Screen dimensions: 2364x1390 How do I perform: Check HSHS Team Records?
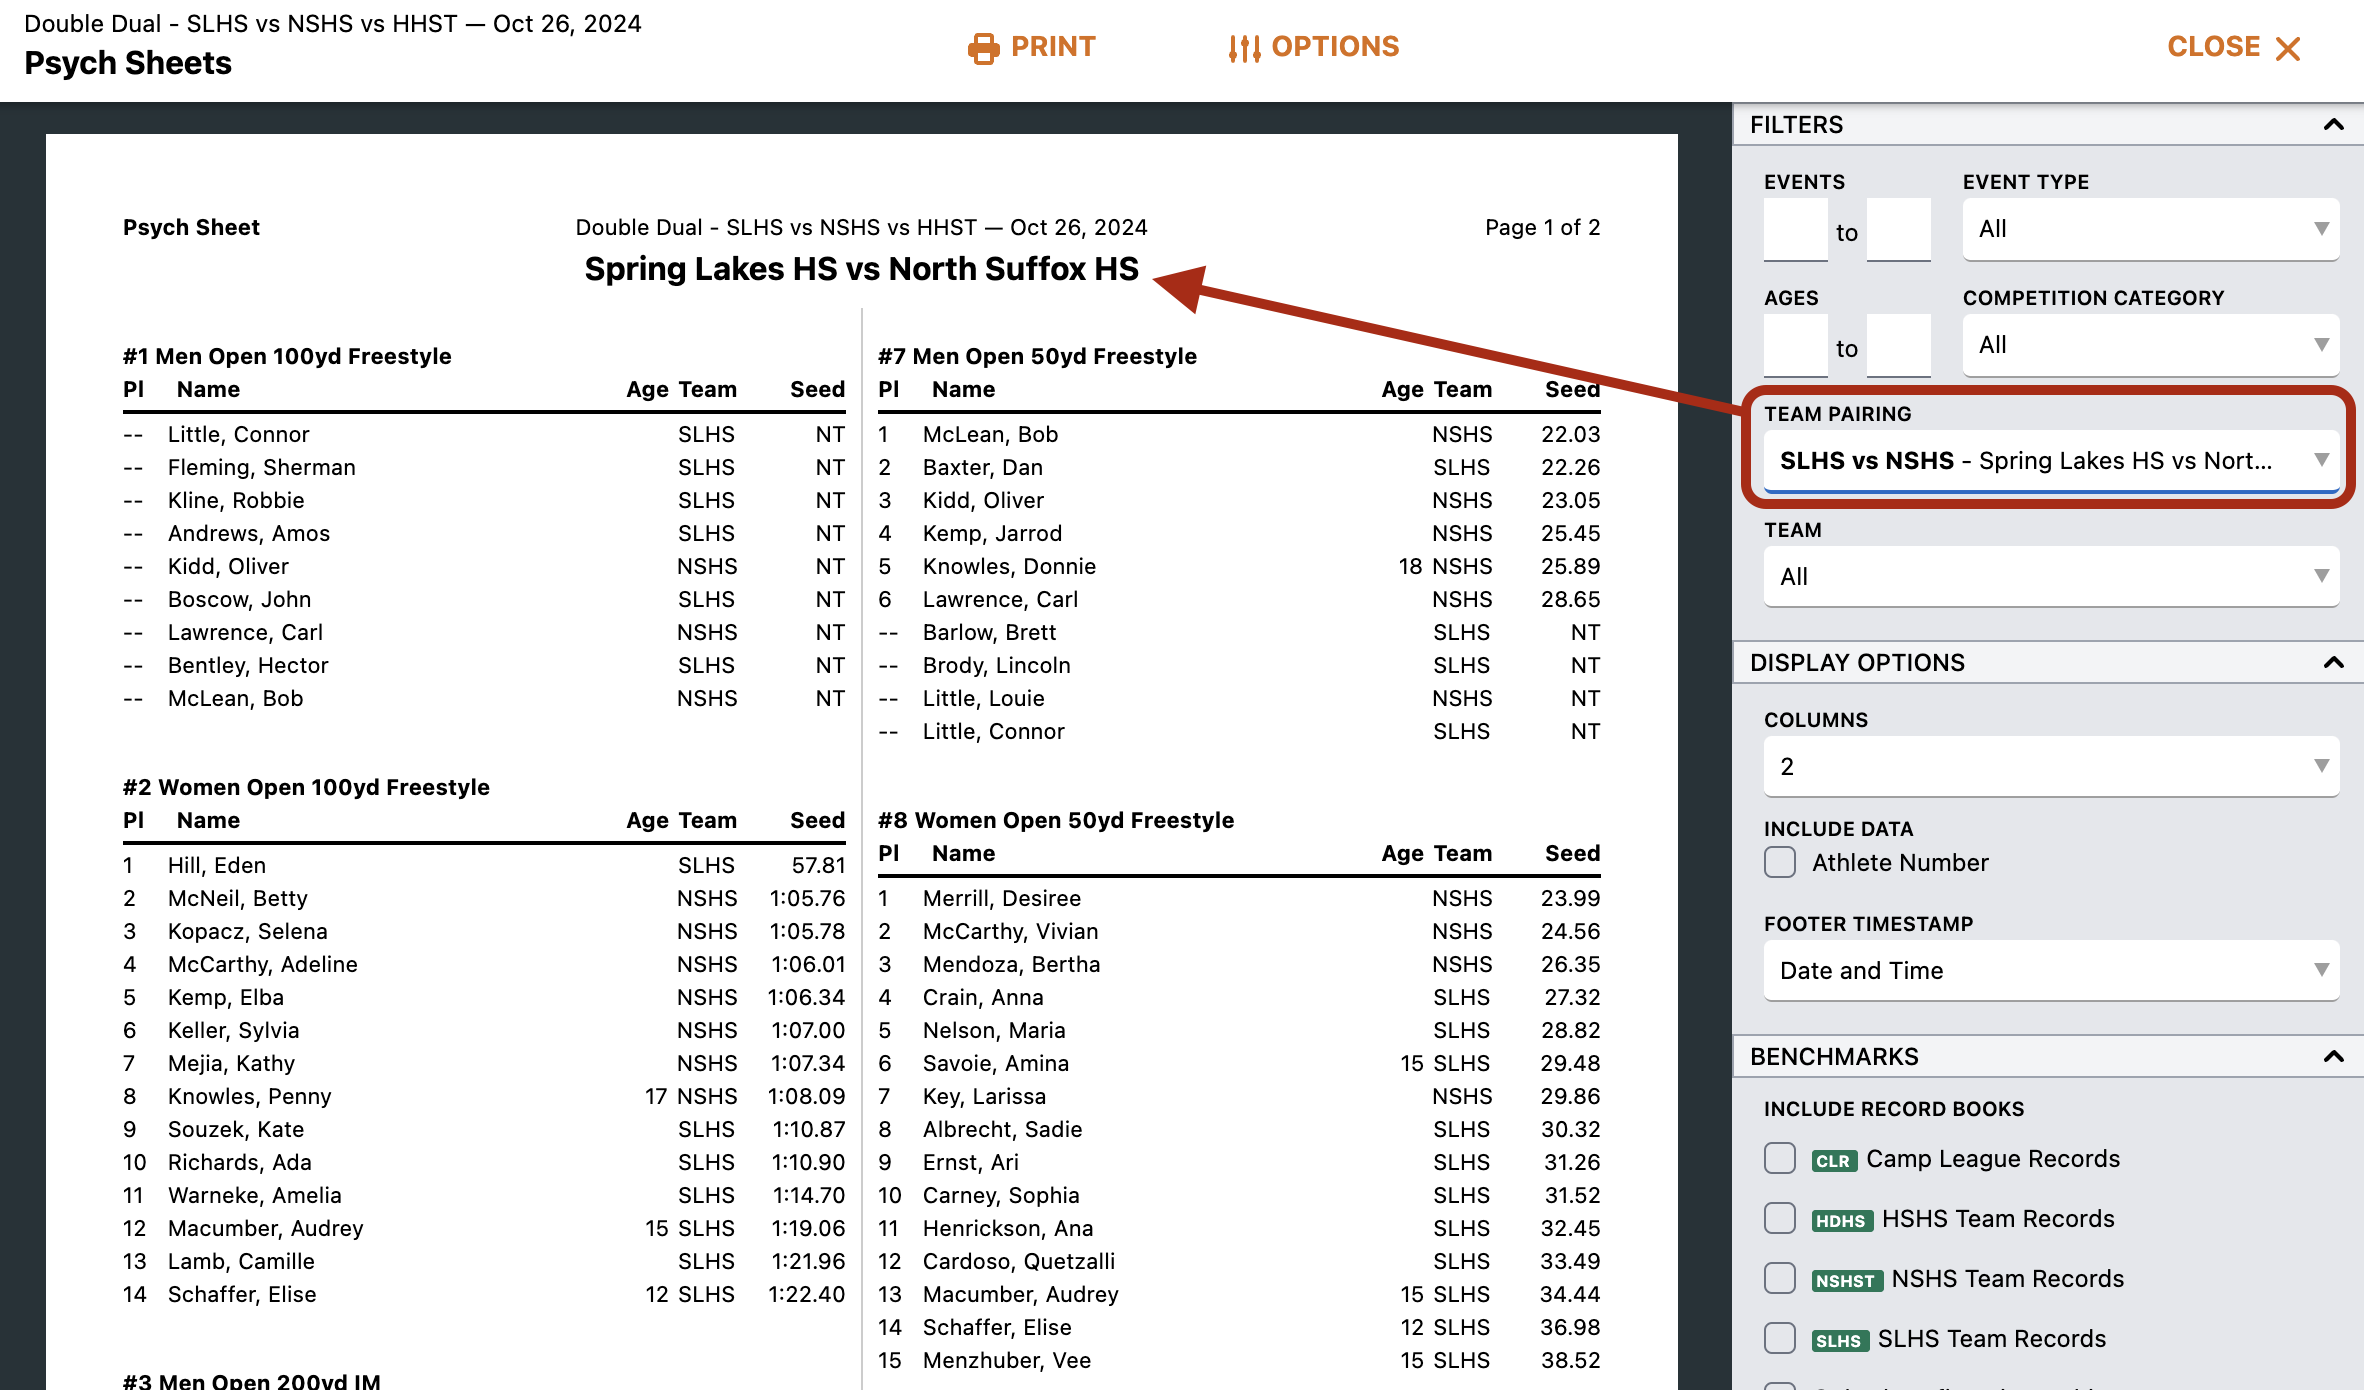[1780, 1218]
